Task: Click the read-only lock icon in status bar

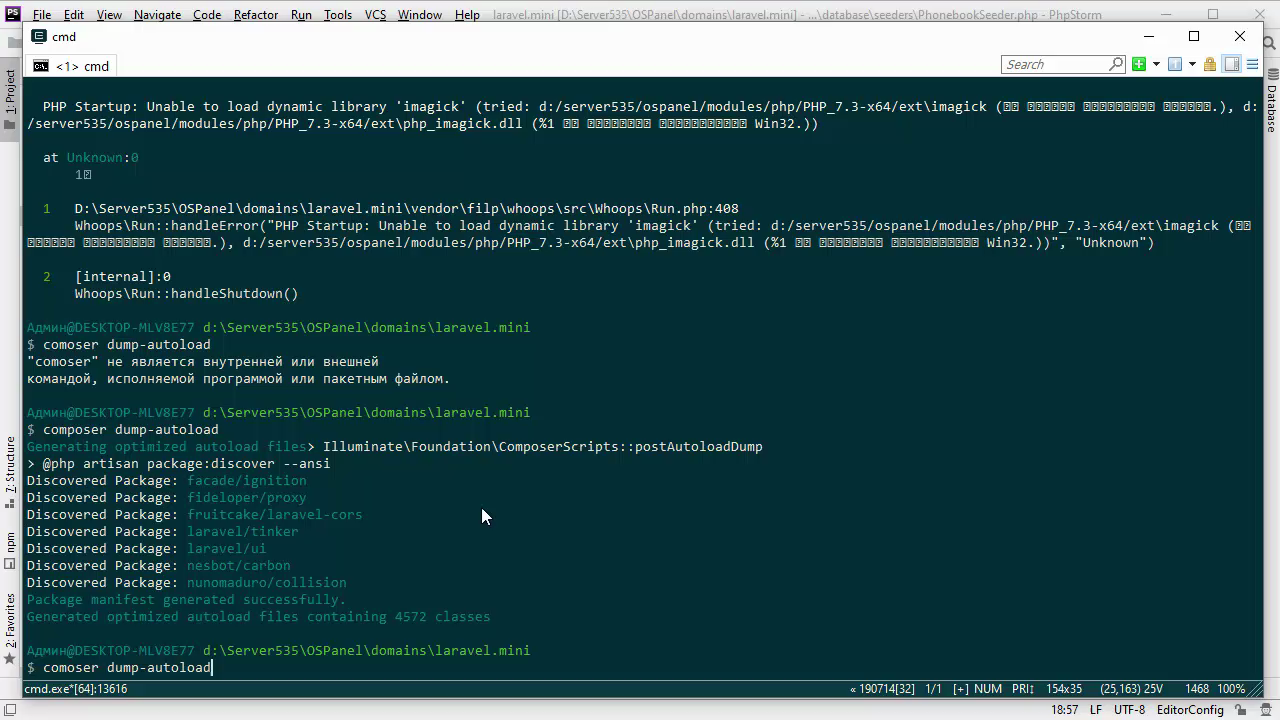Action: 1241,709
